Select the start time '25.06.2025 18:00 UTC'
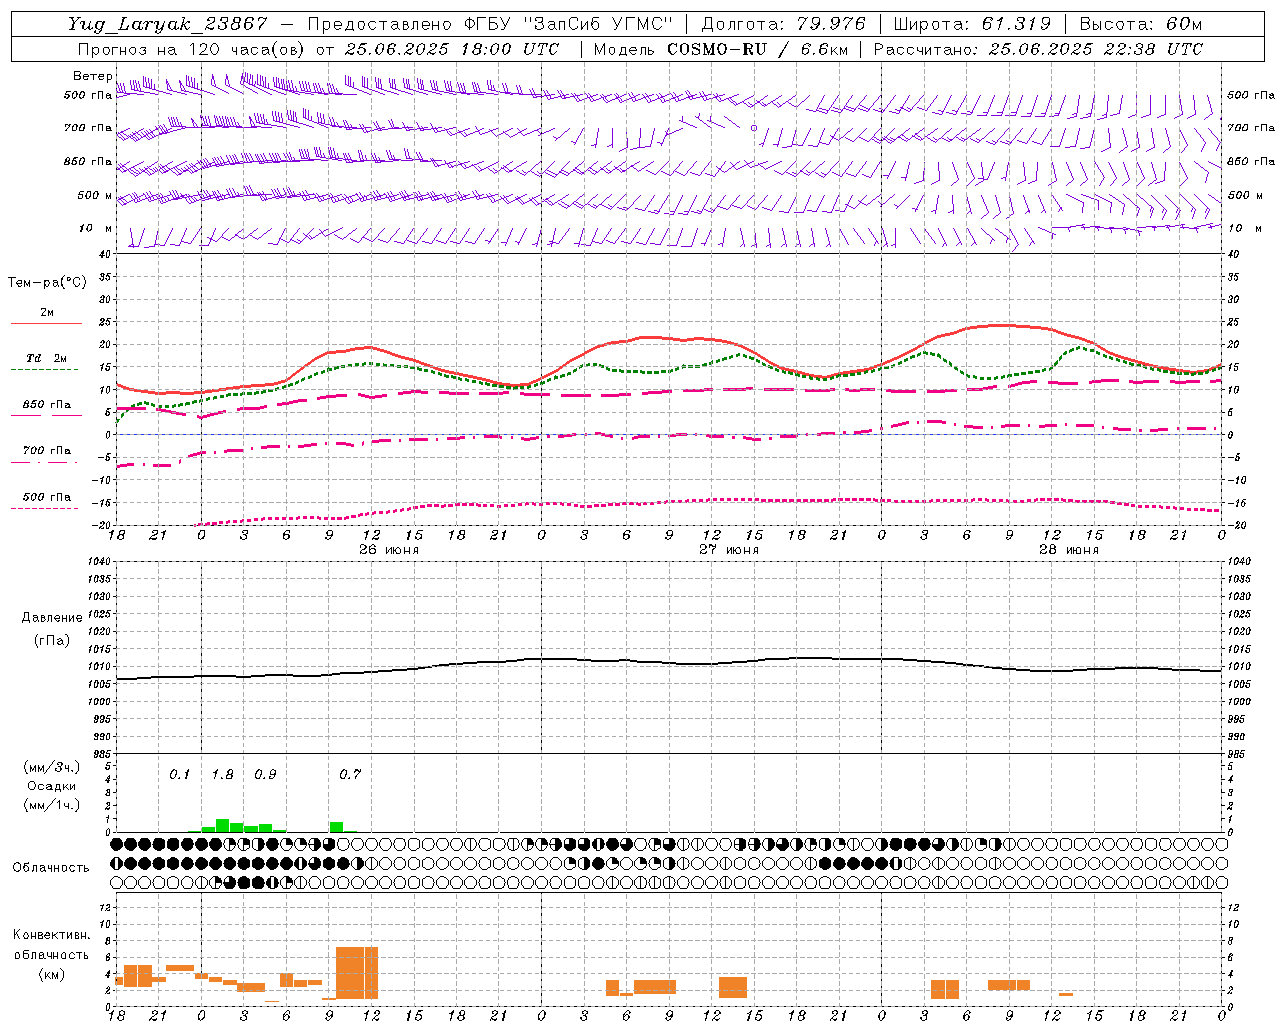Viewport: 1280px width, 1024px height. pos(451,49)
